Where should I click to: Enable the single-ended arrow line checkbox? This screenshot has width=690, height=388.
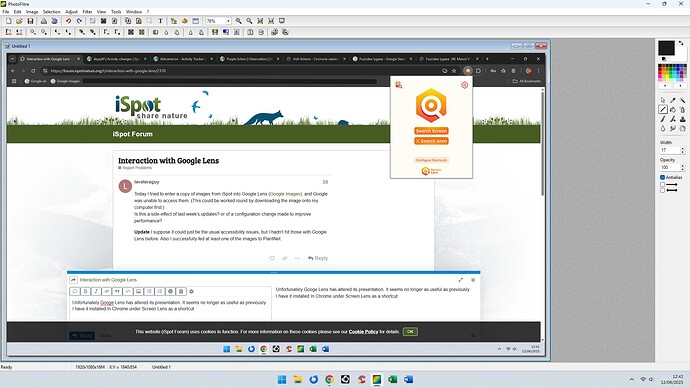[662, 184]
